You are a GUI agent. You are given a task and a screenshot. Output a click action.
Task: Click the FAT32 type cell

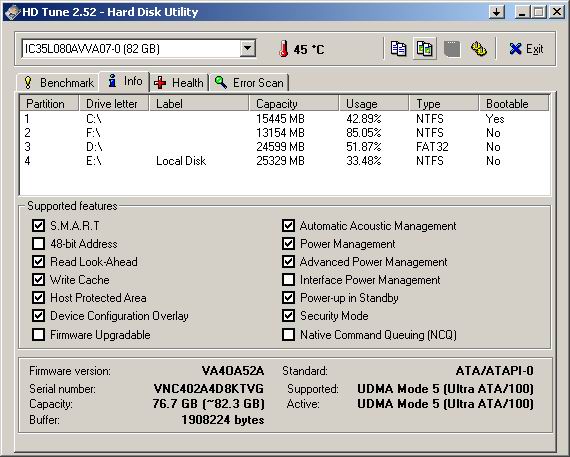432,147
